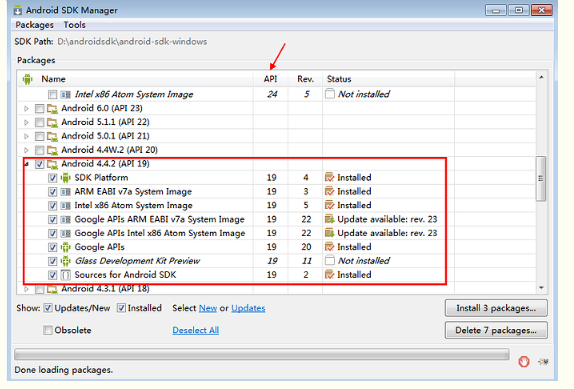Select the Google APIs row name
The height and width of the screenshot is (389, 574).
click(100, 247)
